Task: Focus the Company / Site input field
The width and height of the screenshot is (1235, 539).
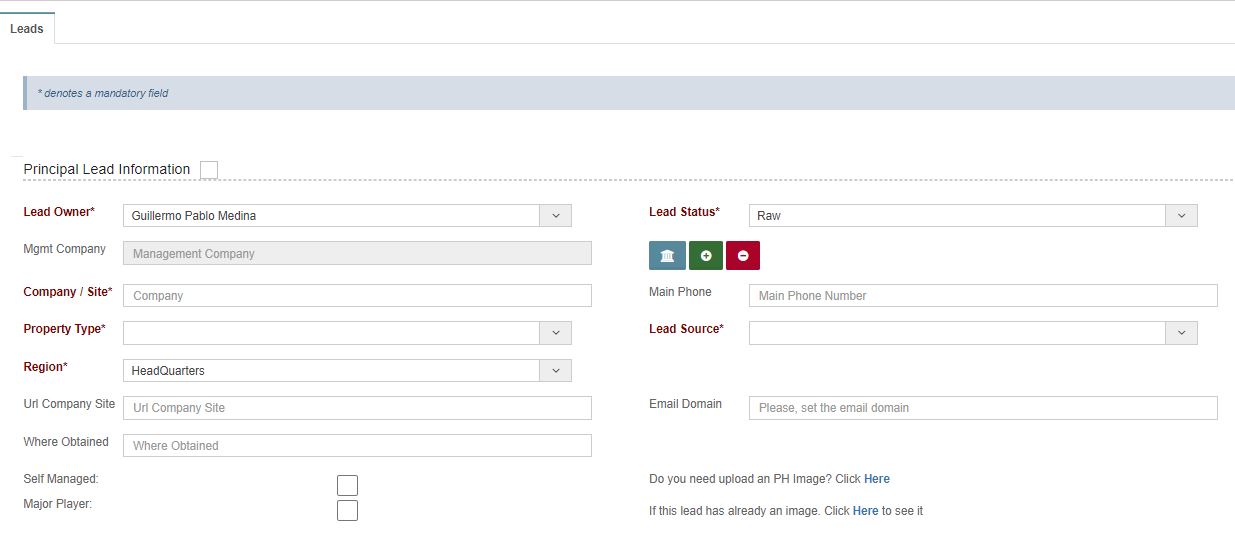Action: click(x=357, y=296)
